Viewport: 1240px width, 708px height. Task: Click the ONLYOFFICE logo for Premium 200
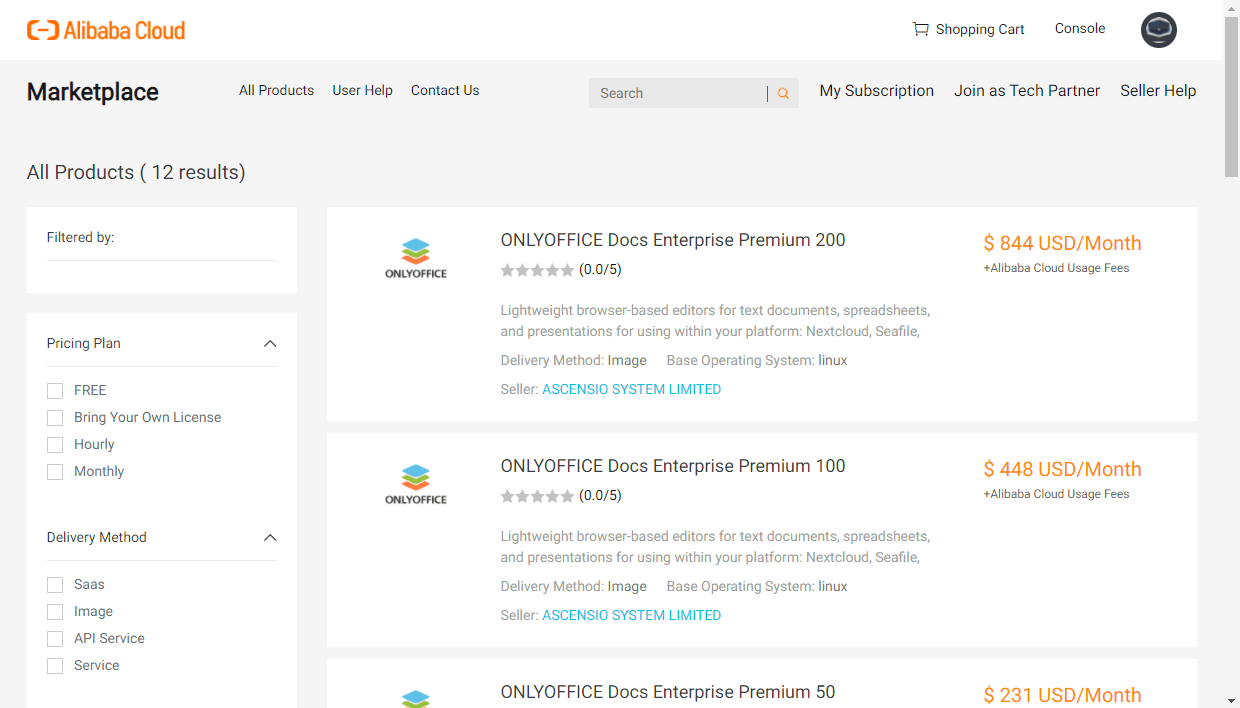pyautogui.click(x=415, y=256)
